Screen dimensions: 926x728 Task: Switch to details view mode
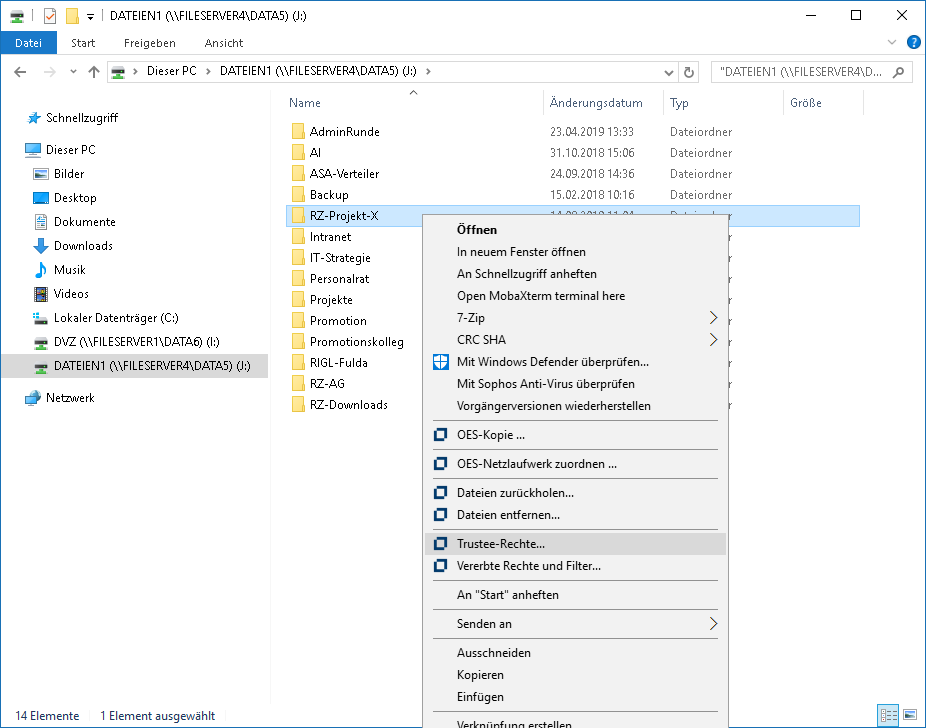(887, 715)
